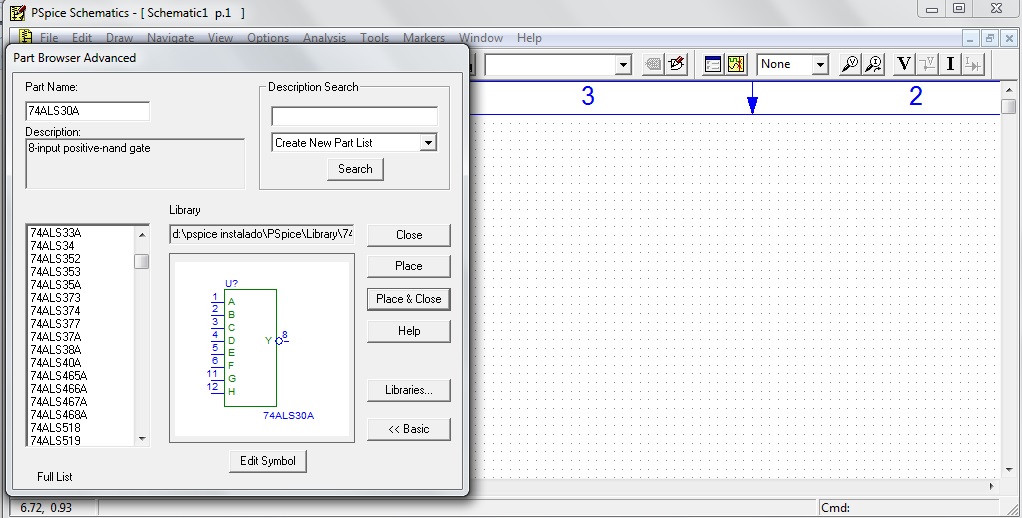This screenshot has width=1022, height=518.
Task: Click the Edit Attributes toolbar icon
Action: (x=653, y=64)
